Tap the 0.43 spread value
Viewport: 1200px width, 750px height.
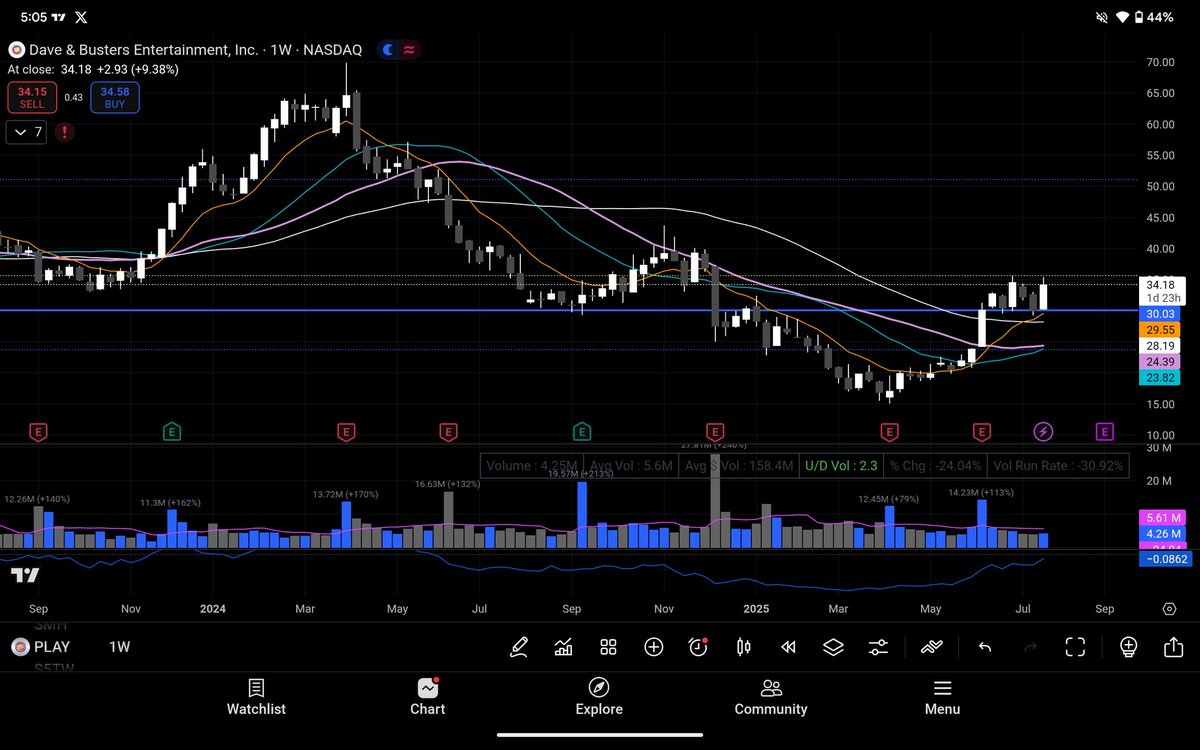74,97
